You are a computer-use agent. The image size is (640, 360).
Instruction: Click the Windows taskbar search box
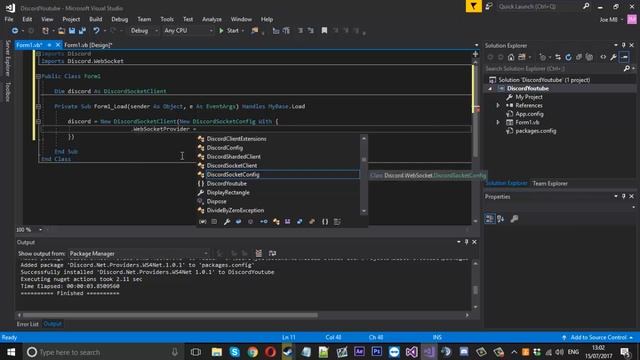point(103,352)
